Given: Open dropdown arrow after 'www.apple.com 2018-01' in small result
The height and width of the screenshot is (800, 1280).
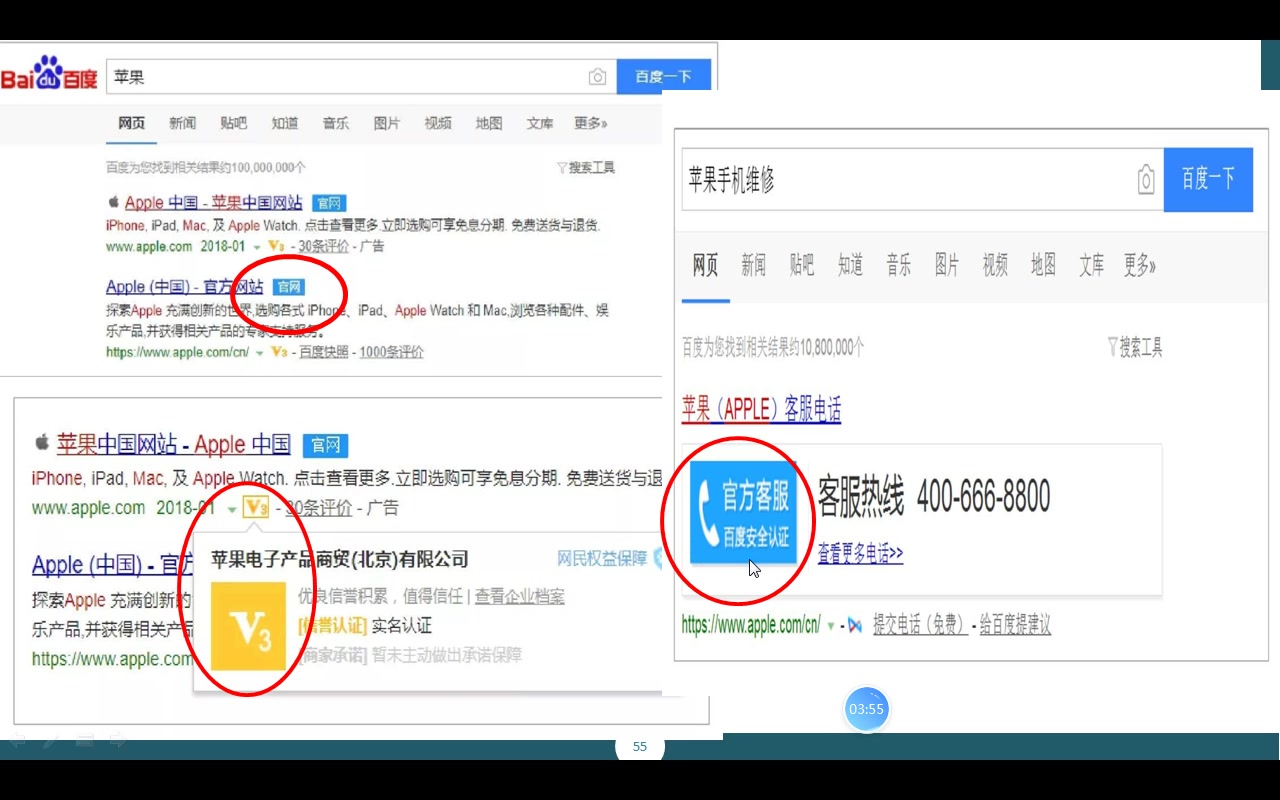Looking at the screenshot, I should tap(257, 247).
